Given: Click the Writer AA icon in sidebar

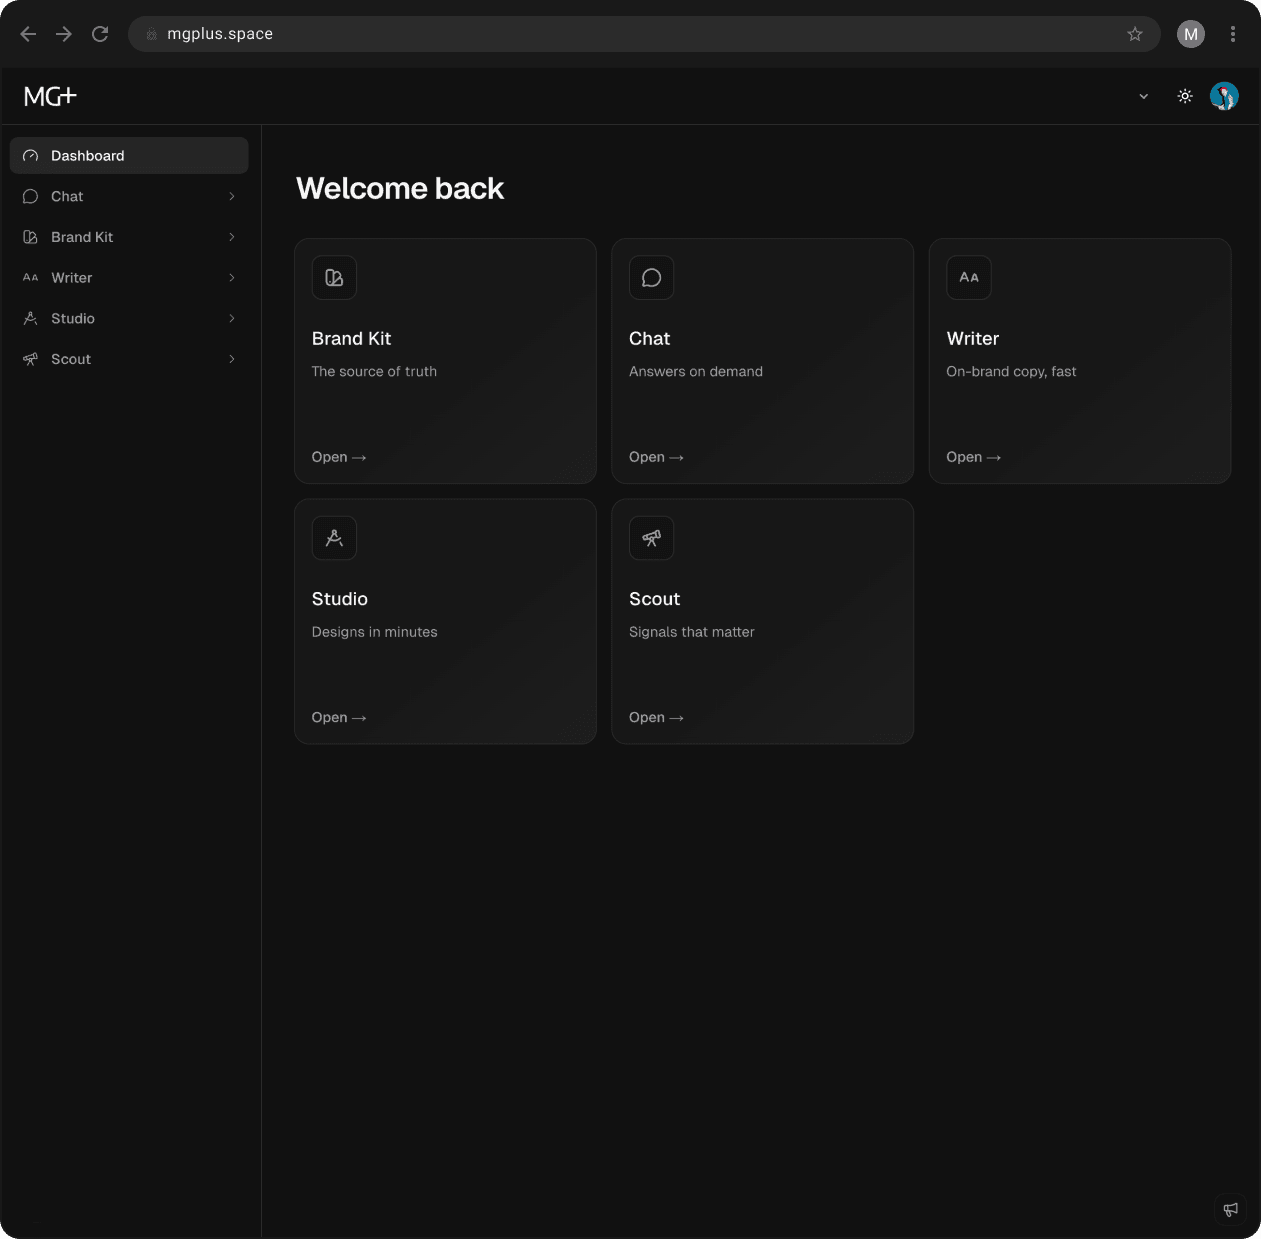Looking at the screenshot, I should click(x=30, y=278).
